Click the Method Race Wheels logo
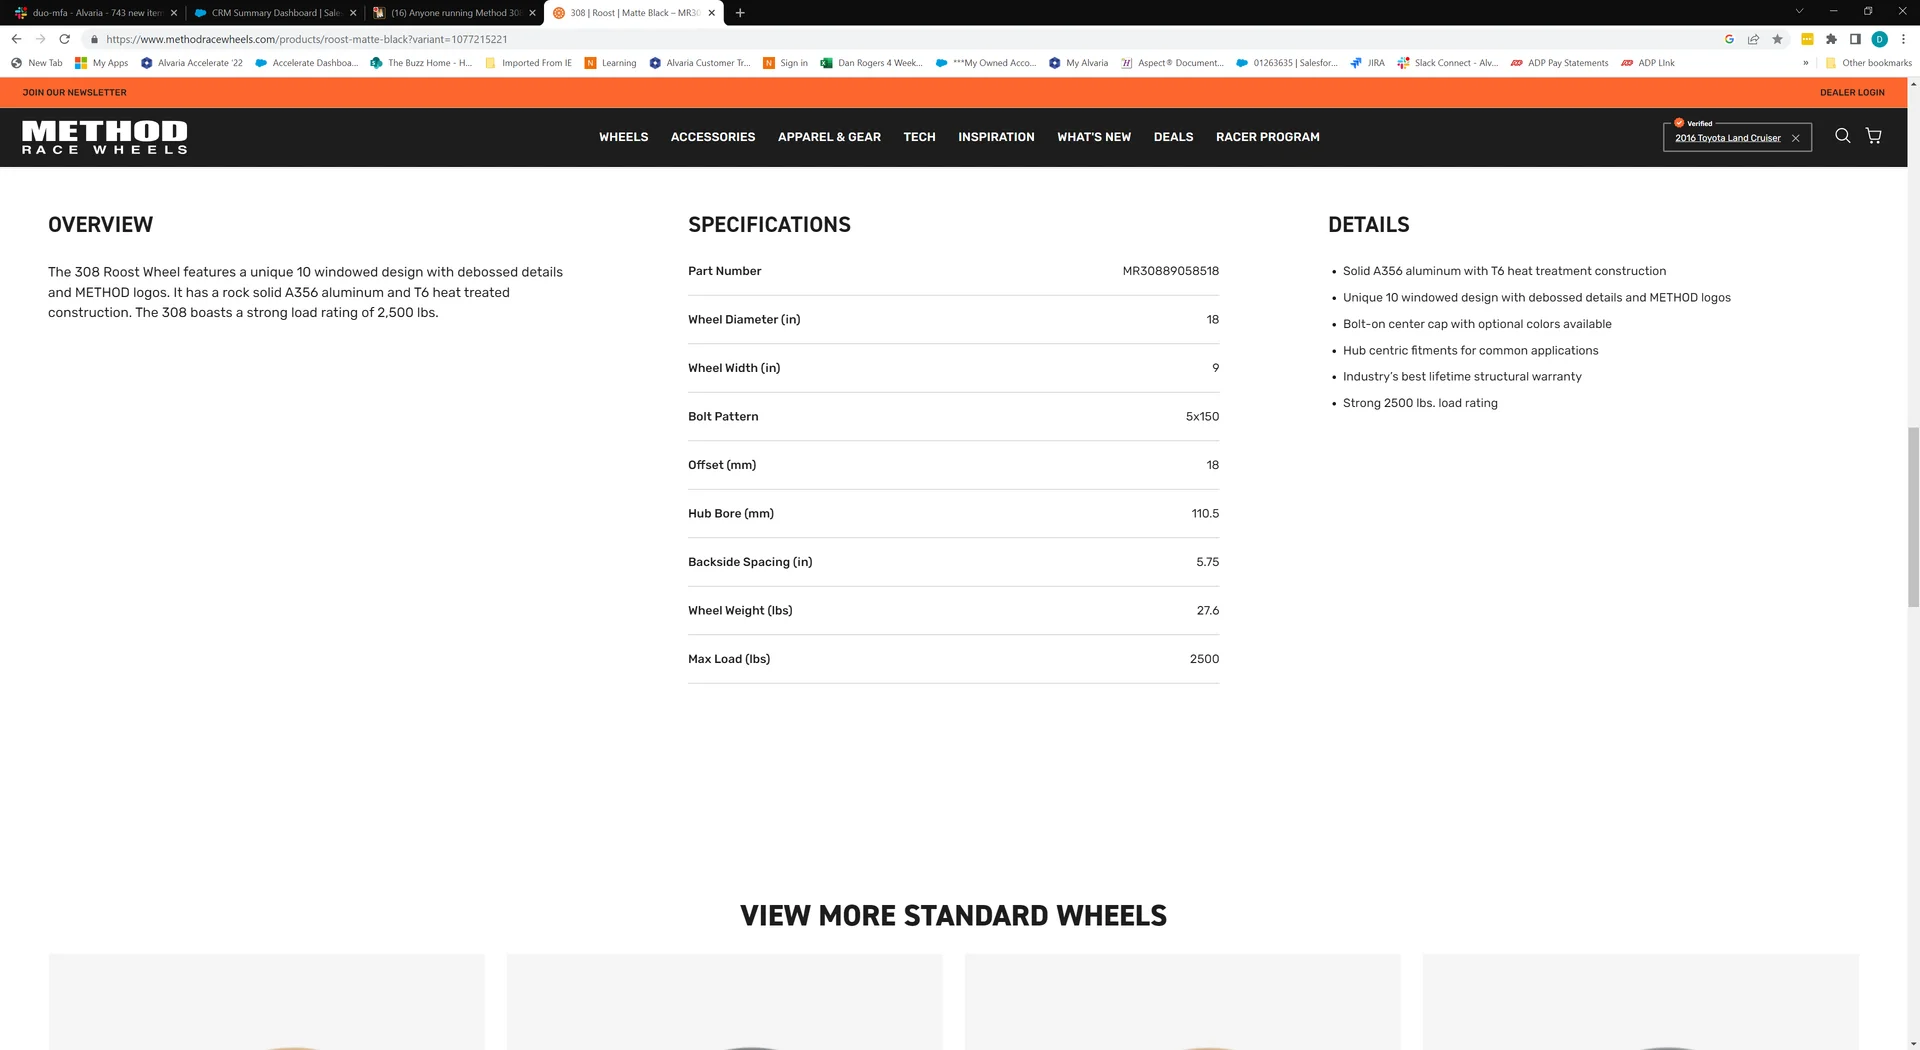Image resolution: width=1920 pixels, height=1050 pixels. click(x=105, y=137)
